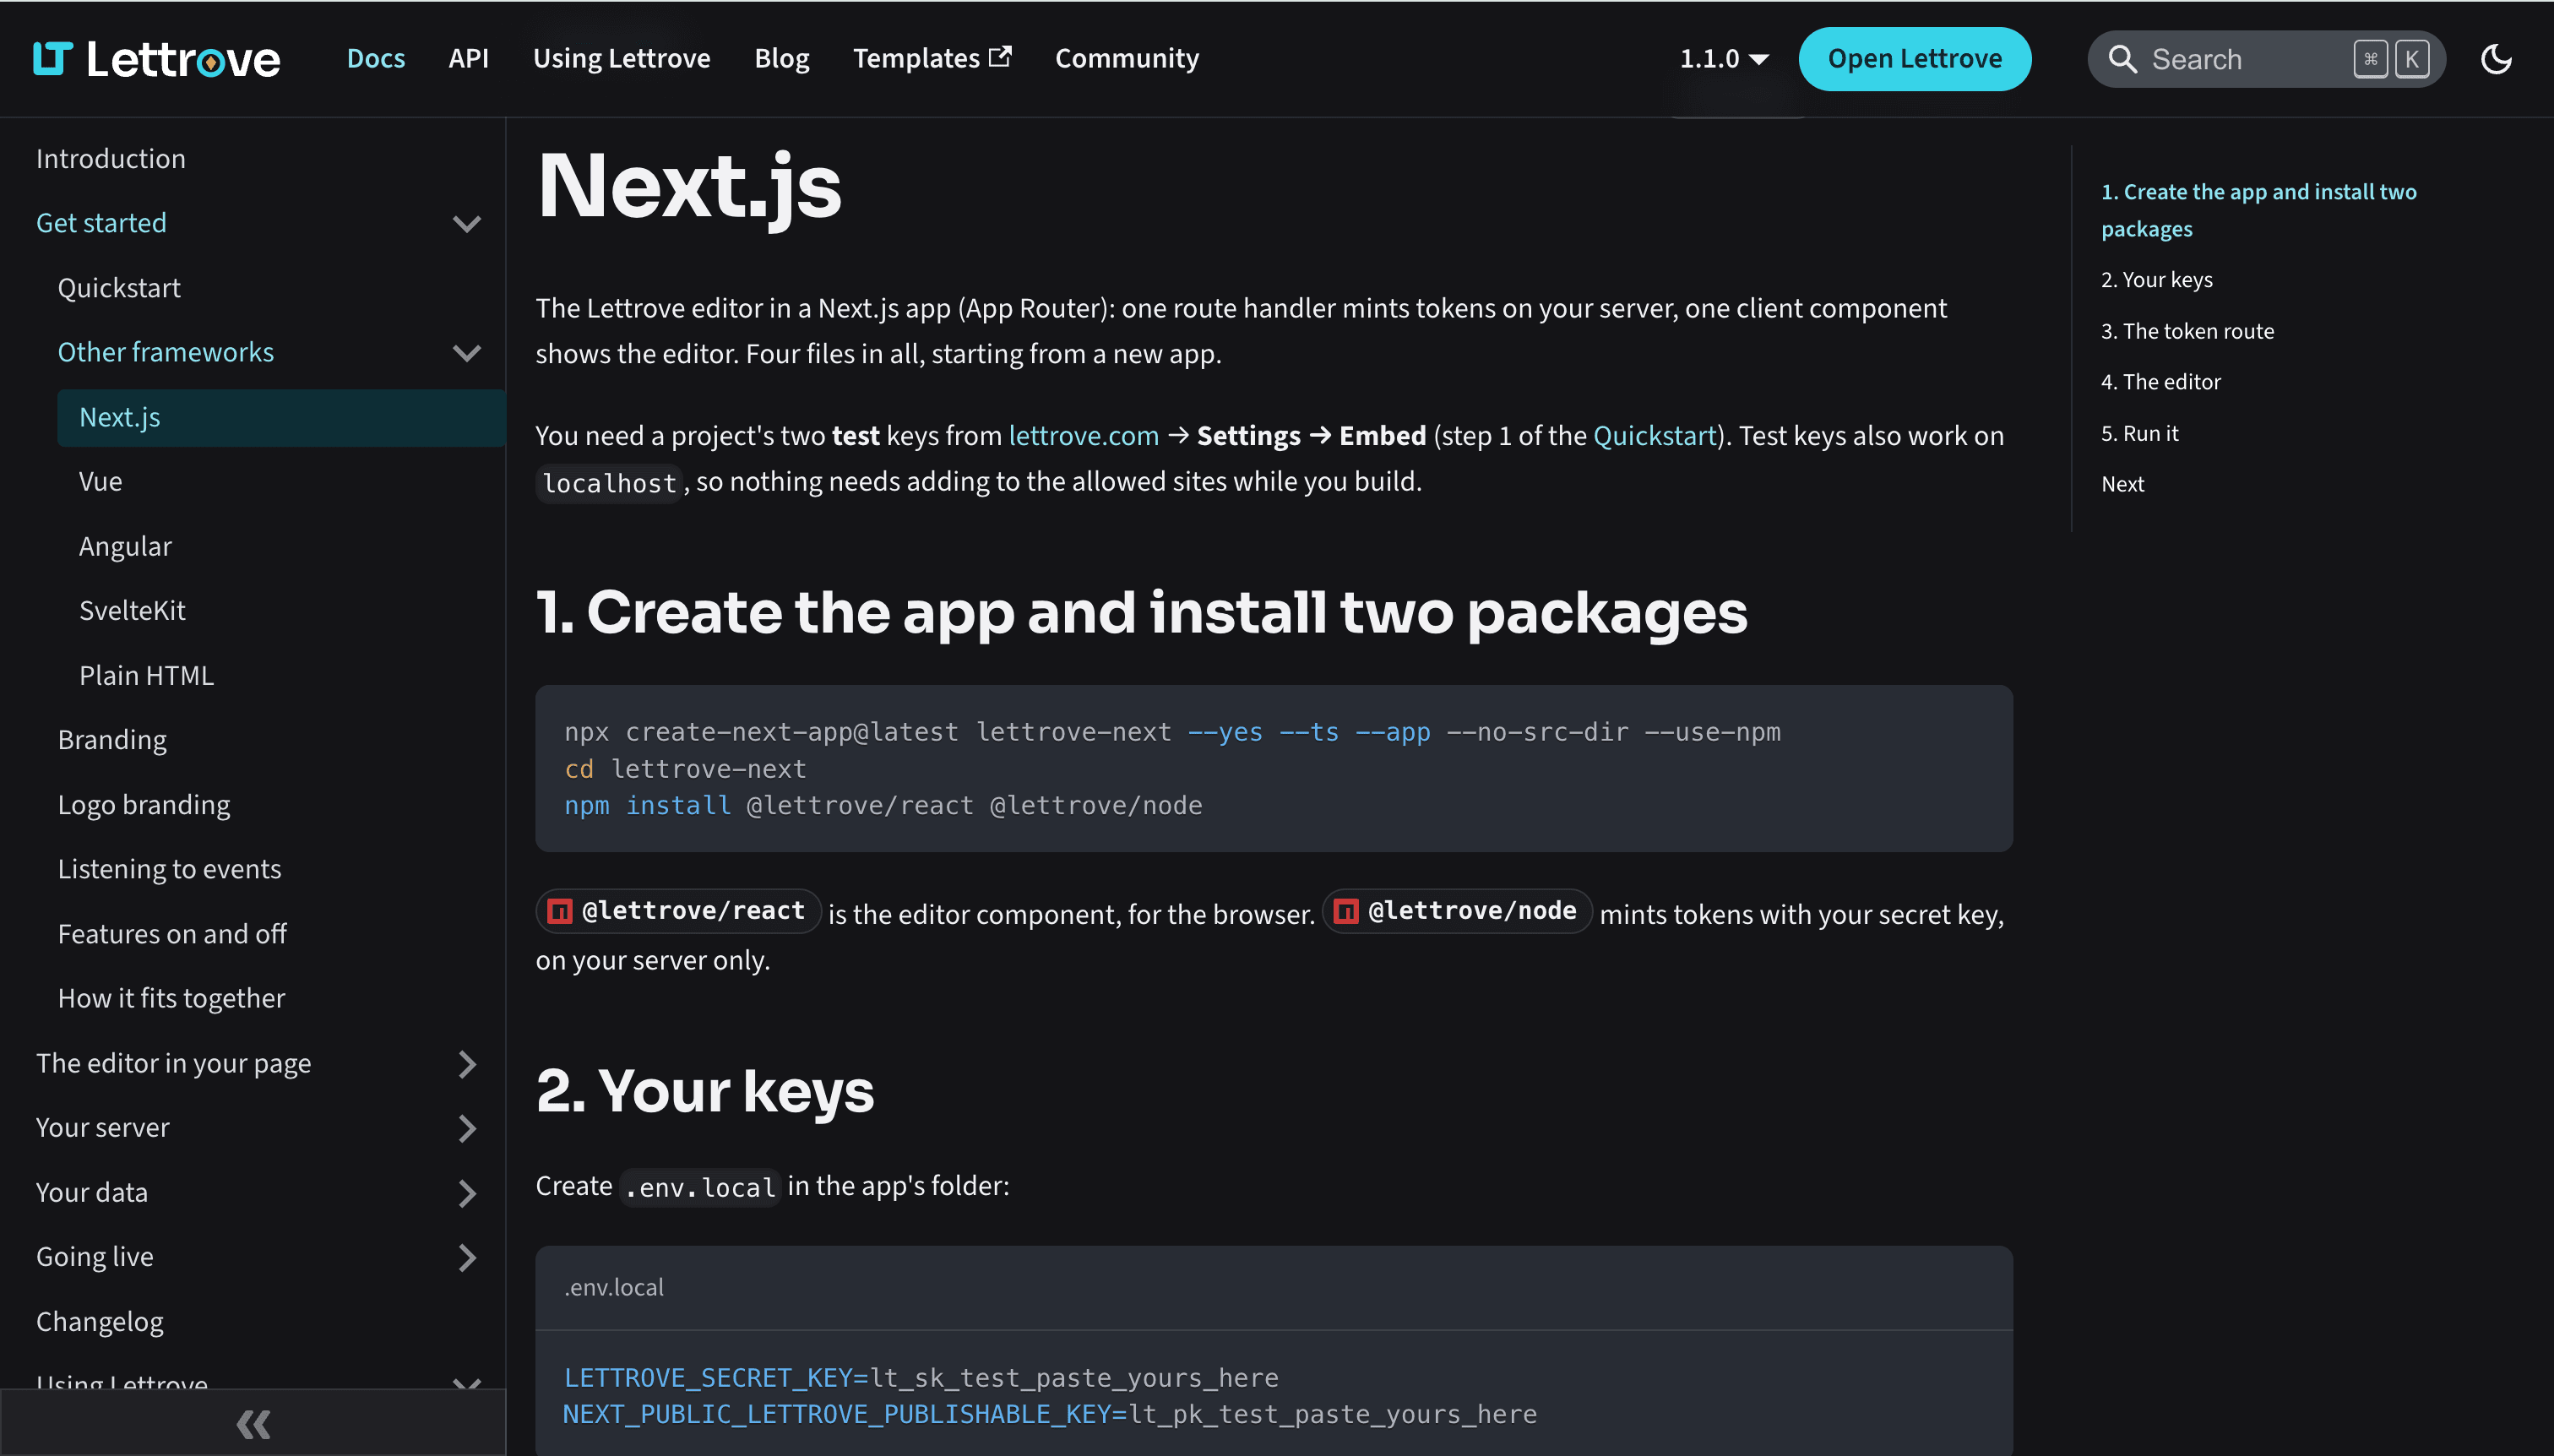The image size is (2554, 1456).
Task: Open the @lettrove/node npm package badge
Action: [x=1457, y=911]
